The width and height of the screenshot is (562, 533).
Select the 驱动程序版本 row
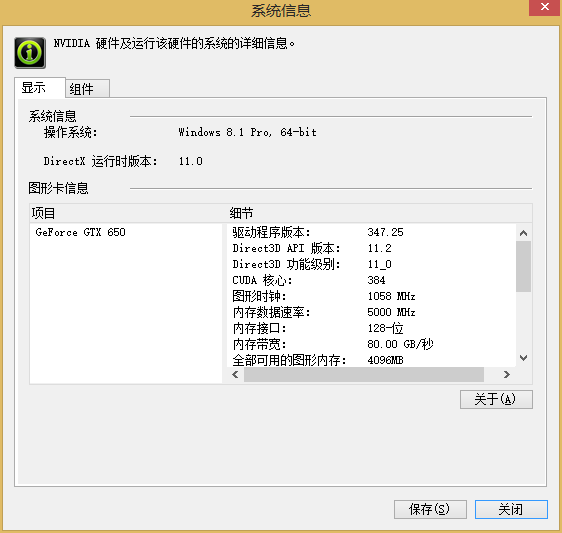[x=371, y=232]
